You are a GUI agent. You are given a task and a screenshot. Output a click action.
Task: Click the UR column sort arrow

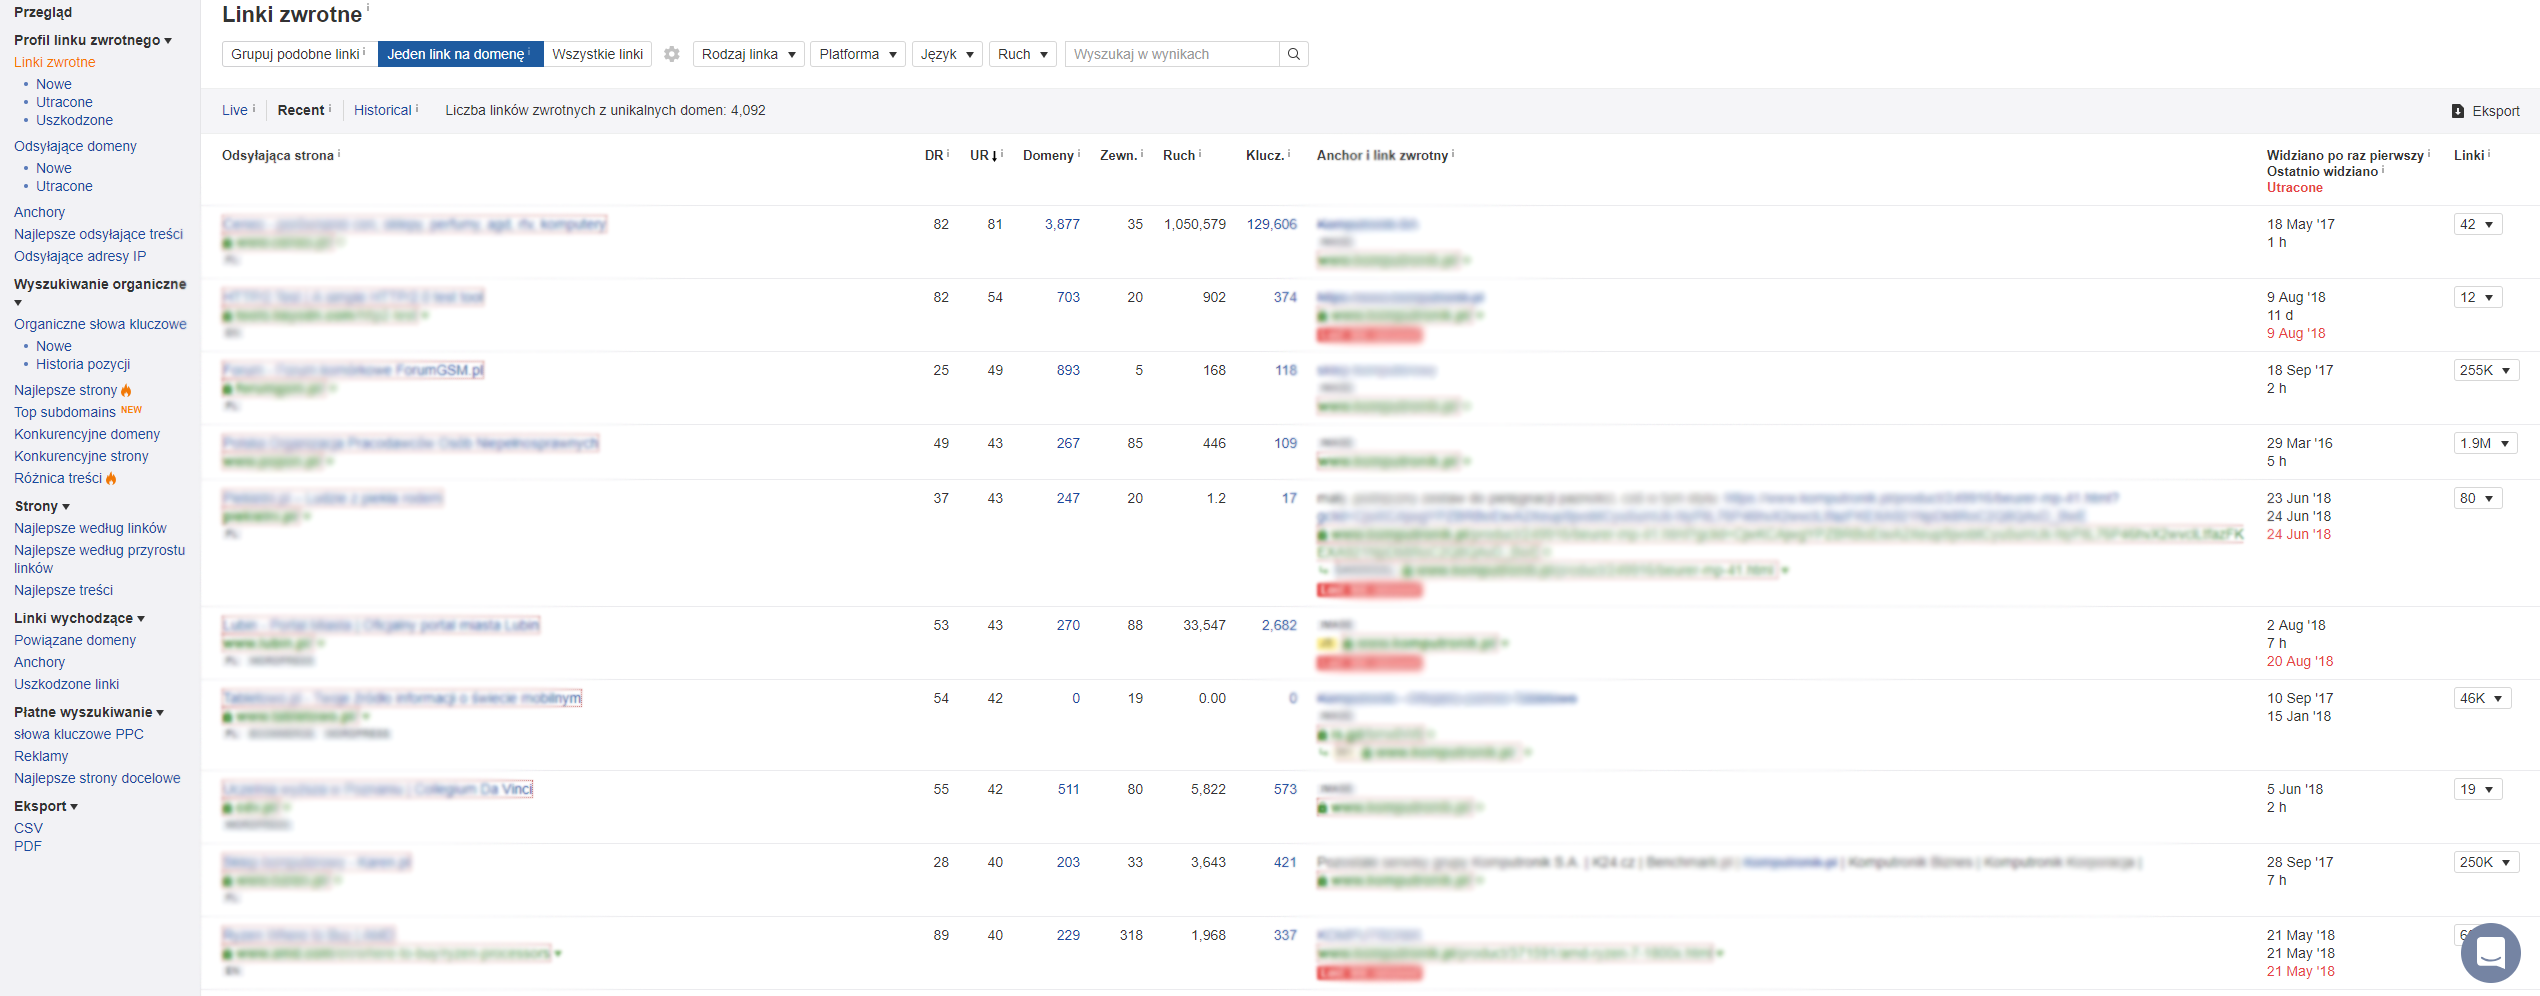(x=992, y=156)
